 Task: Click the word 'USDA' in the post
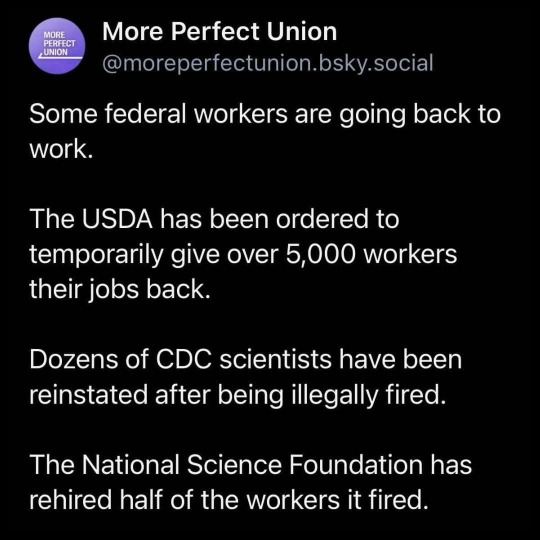pos(117,219)
